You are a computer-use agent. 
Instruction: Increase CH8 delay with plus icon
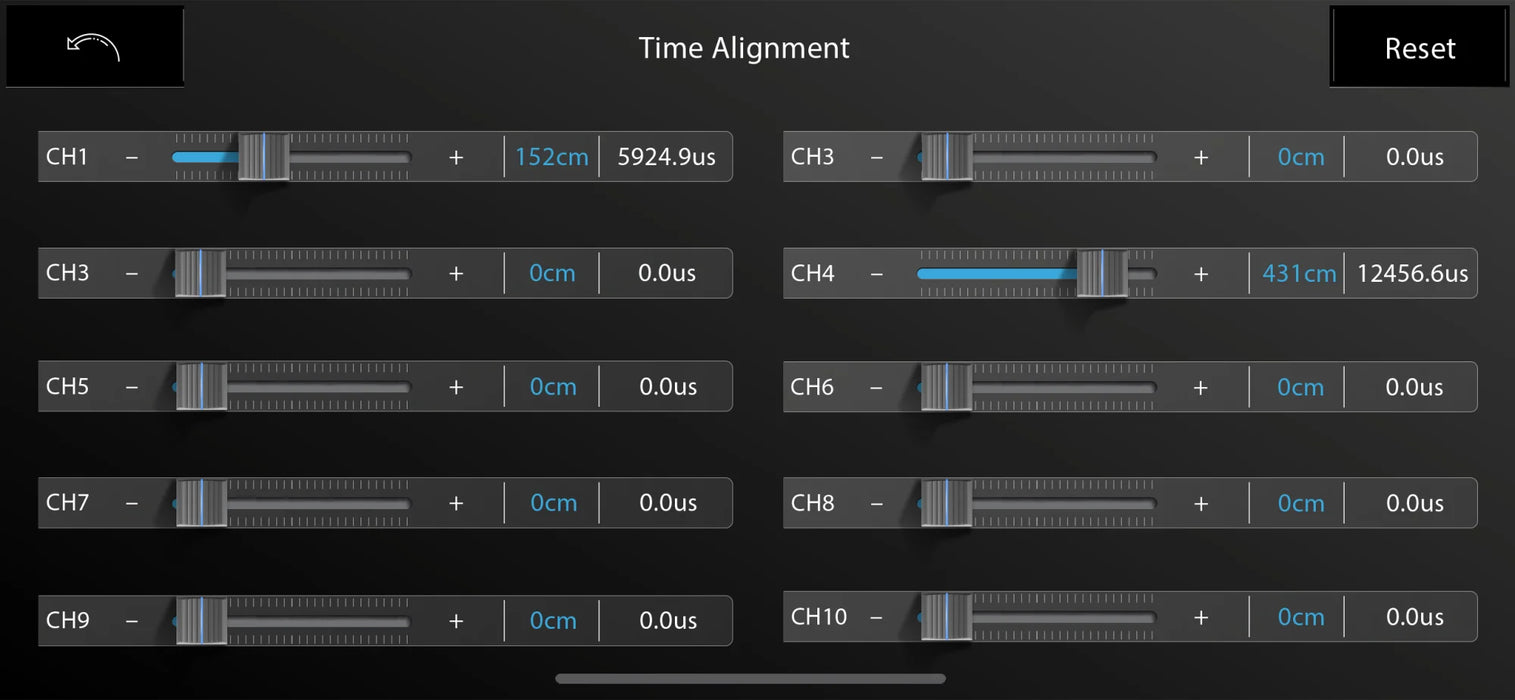[x=1201, y=503]
